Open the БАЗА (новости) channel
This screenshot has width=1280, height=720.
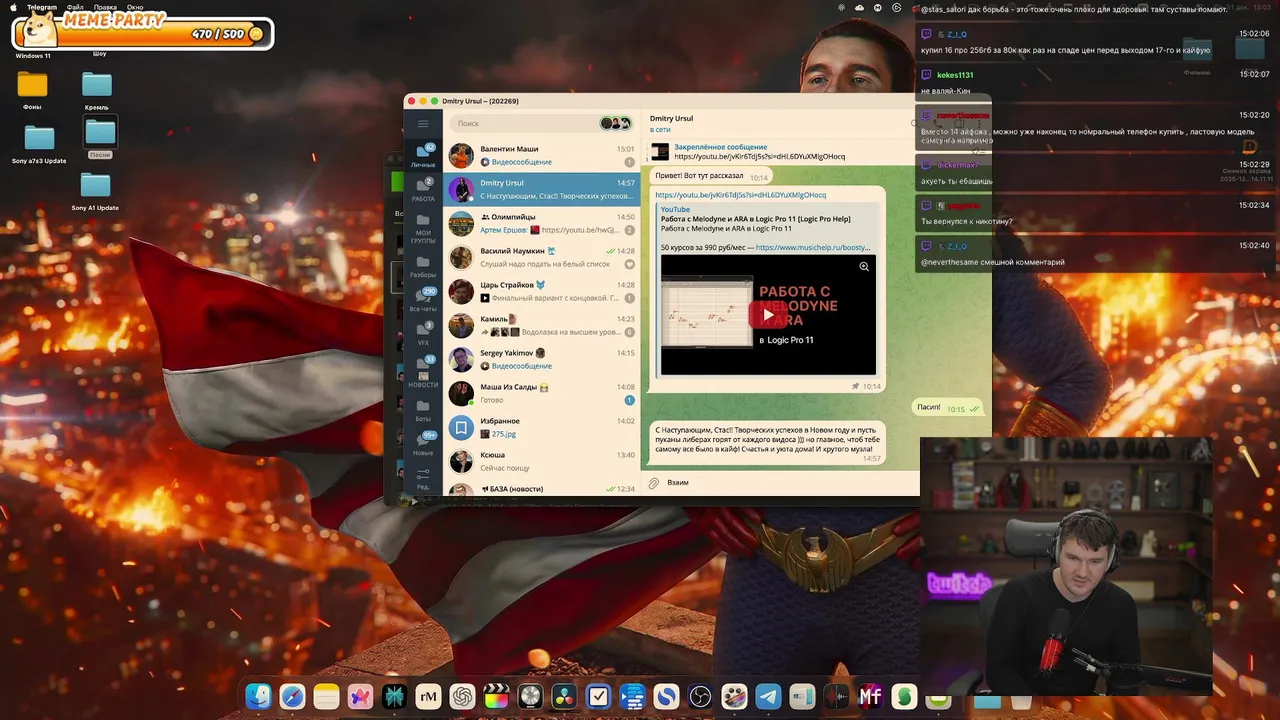click(x=542, y=488)
